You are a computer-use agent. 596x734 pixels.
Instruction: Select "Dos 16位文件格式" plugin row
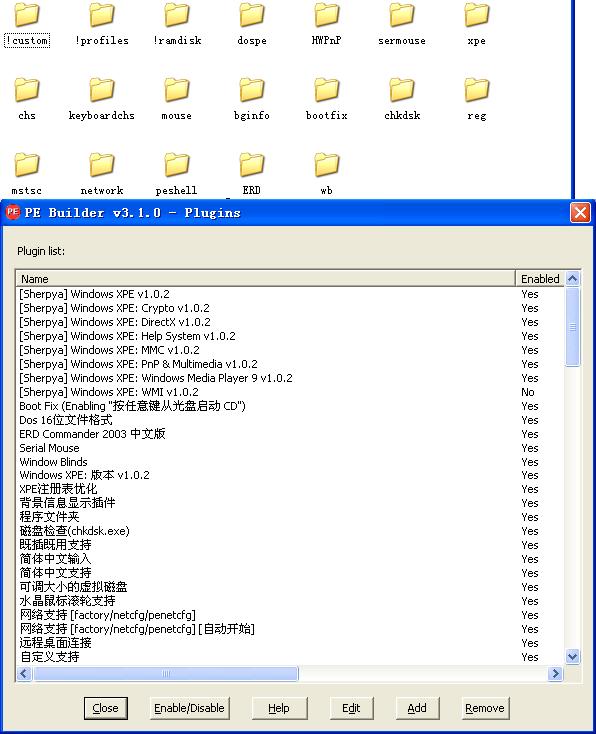tap(290, 420)
